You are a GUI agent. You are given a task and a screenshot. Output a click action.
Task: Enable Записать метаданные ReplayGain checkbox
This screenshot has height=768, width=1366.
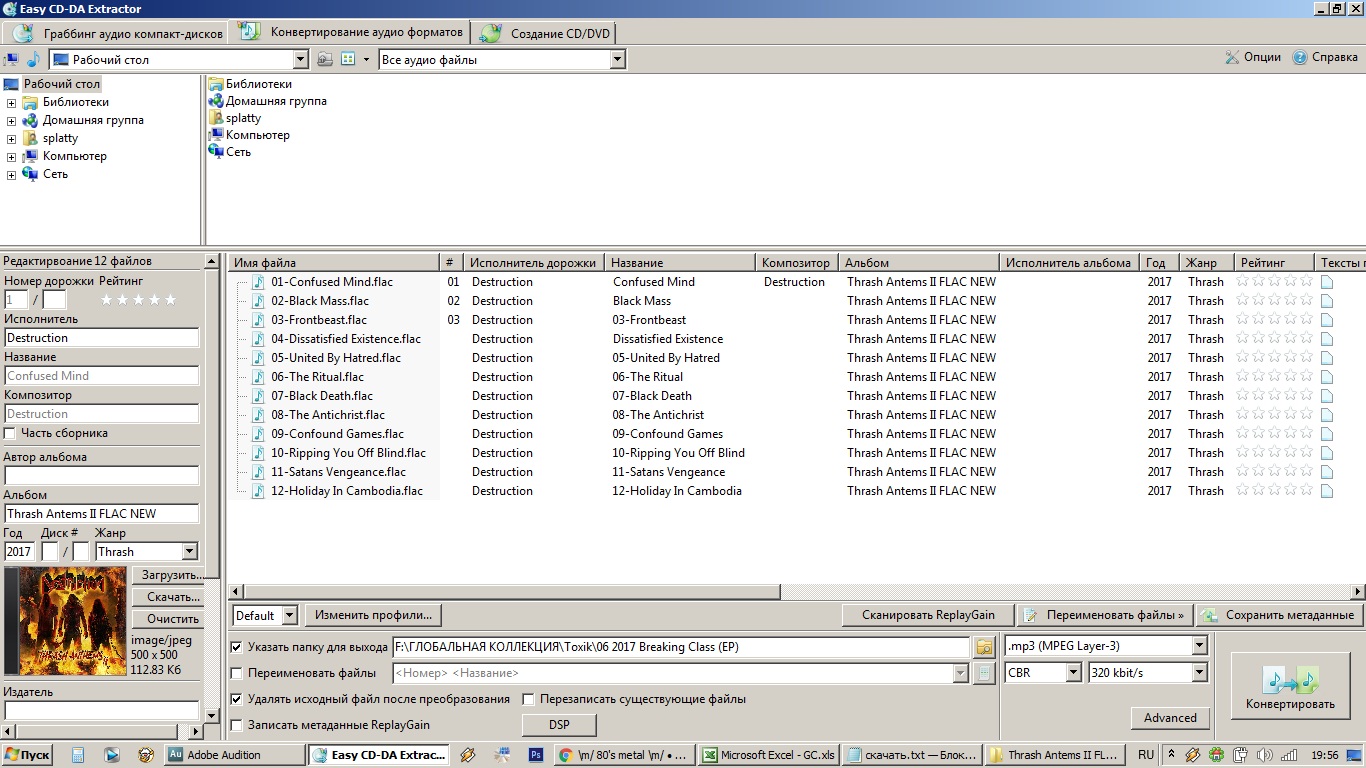point(237,725)
